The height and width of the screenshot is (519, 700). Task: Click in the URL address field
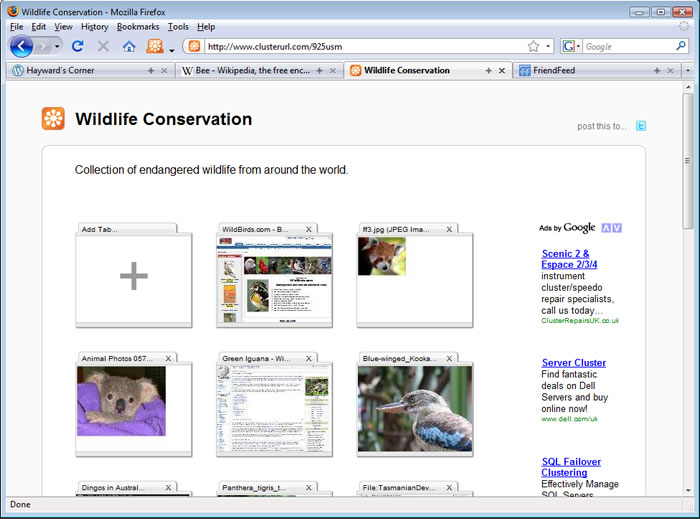point(360,46)
